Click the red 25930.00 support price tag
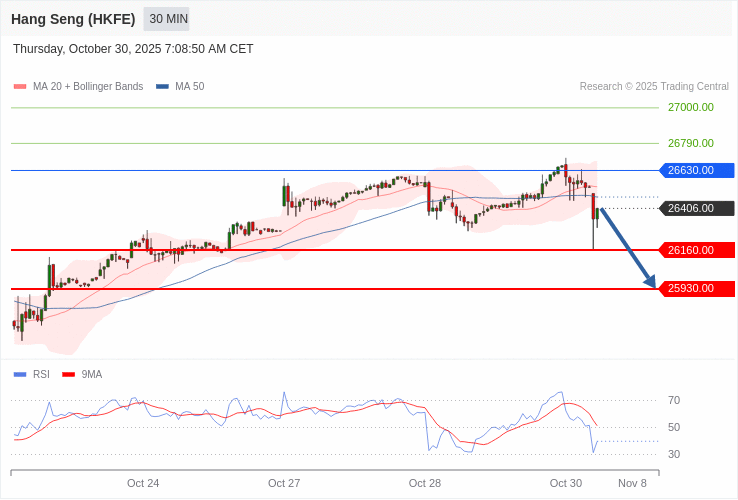The image size is (738, 500). [697, 289]
